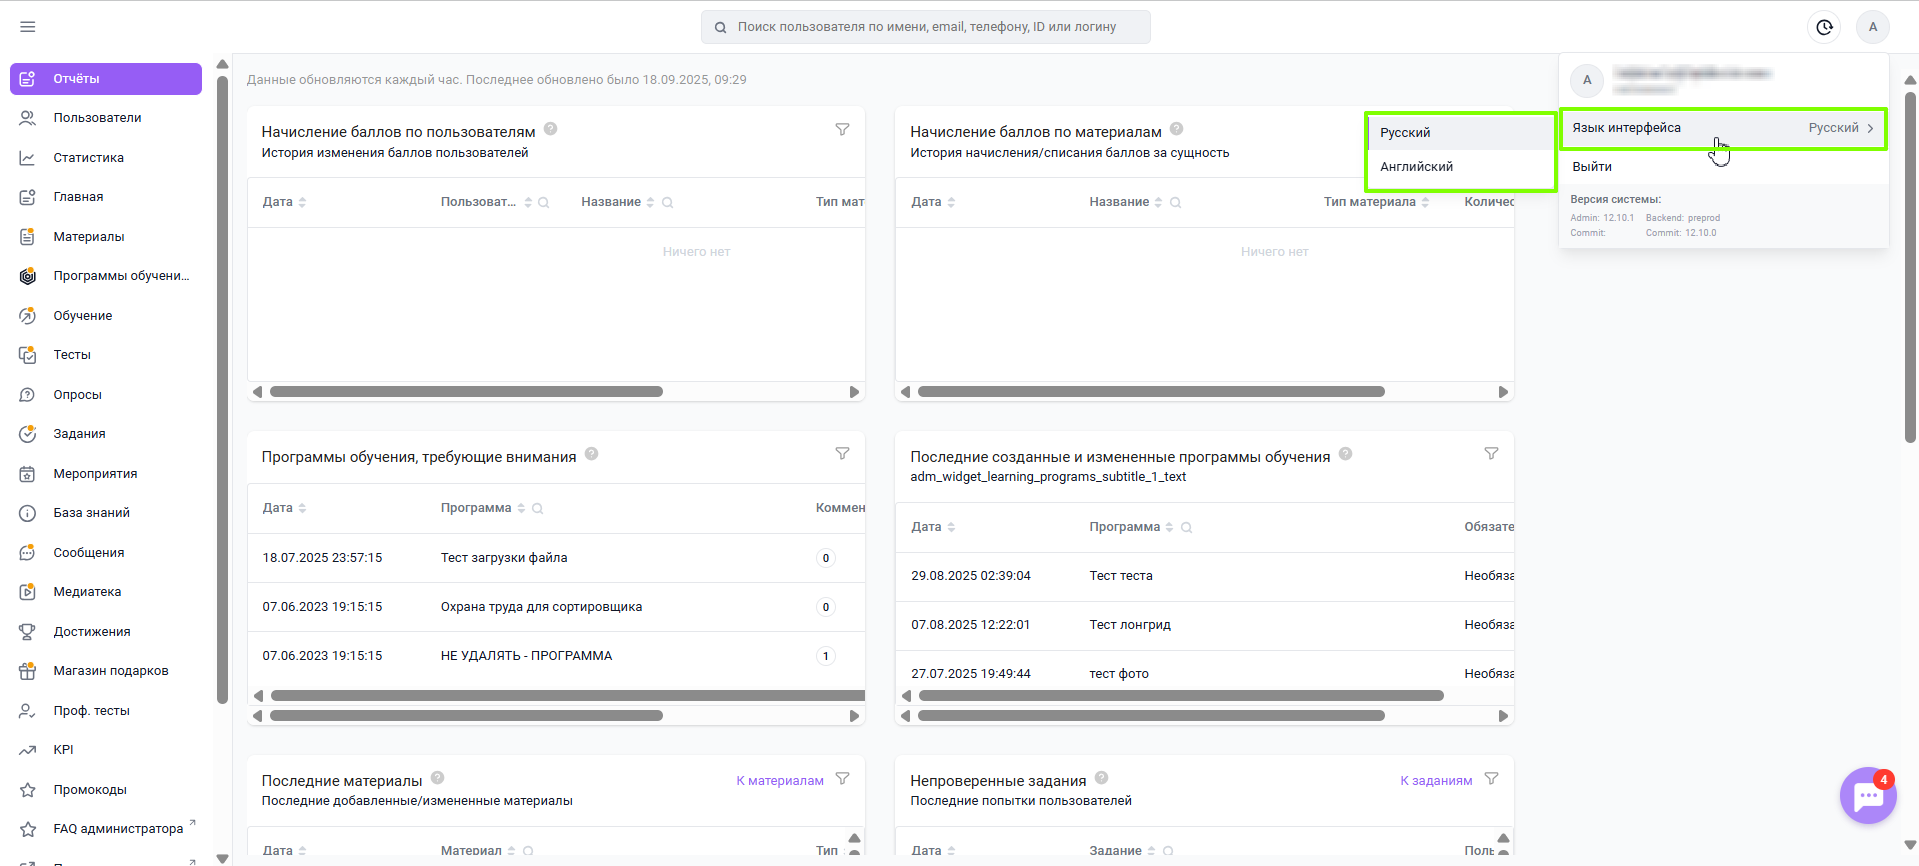
Task: Open the hamburger menu icon
Action: pos(28,27)
